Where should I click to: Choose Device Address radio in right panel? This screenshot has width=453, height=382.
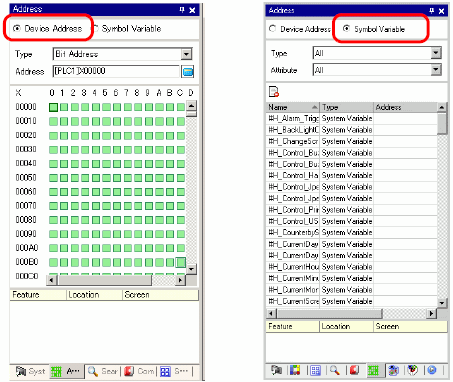[x=273, y=29]
